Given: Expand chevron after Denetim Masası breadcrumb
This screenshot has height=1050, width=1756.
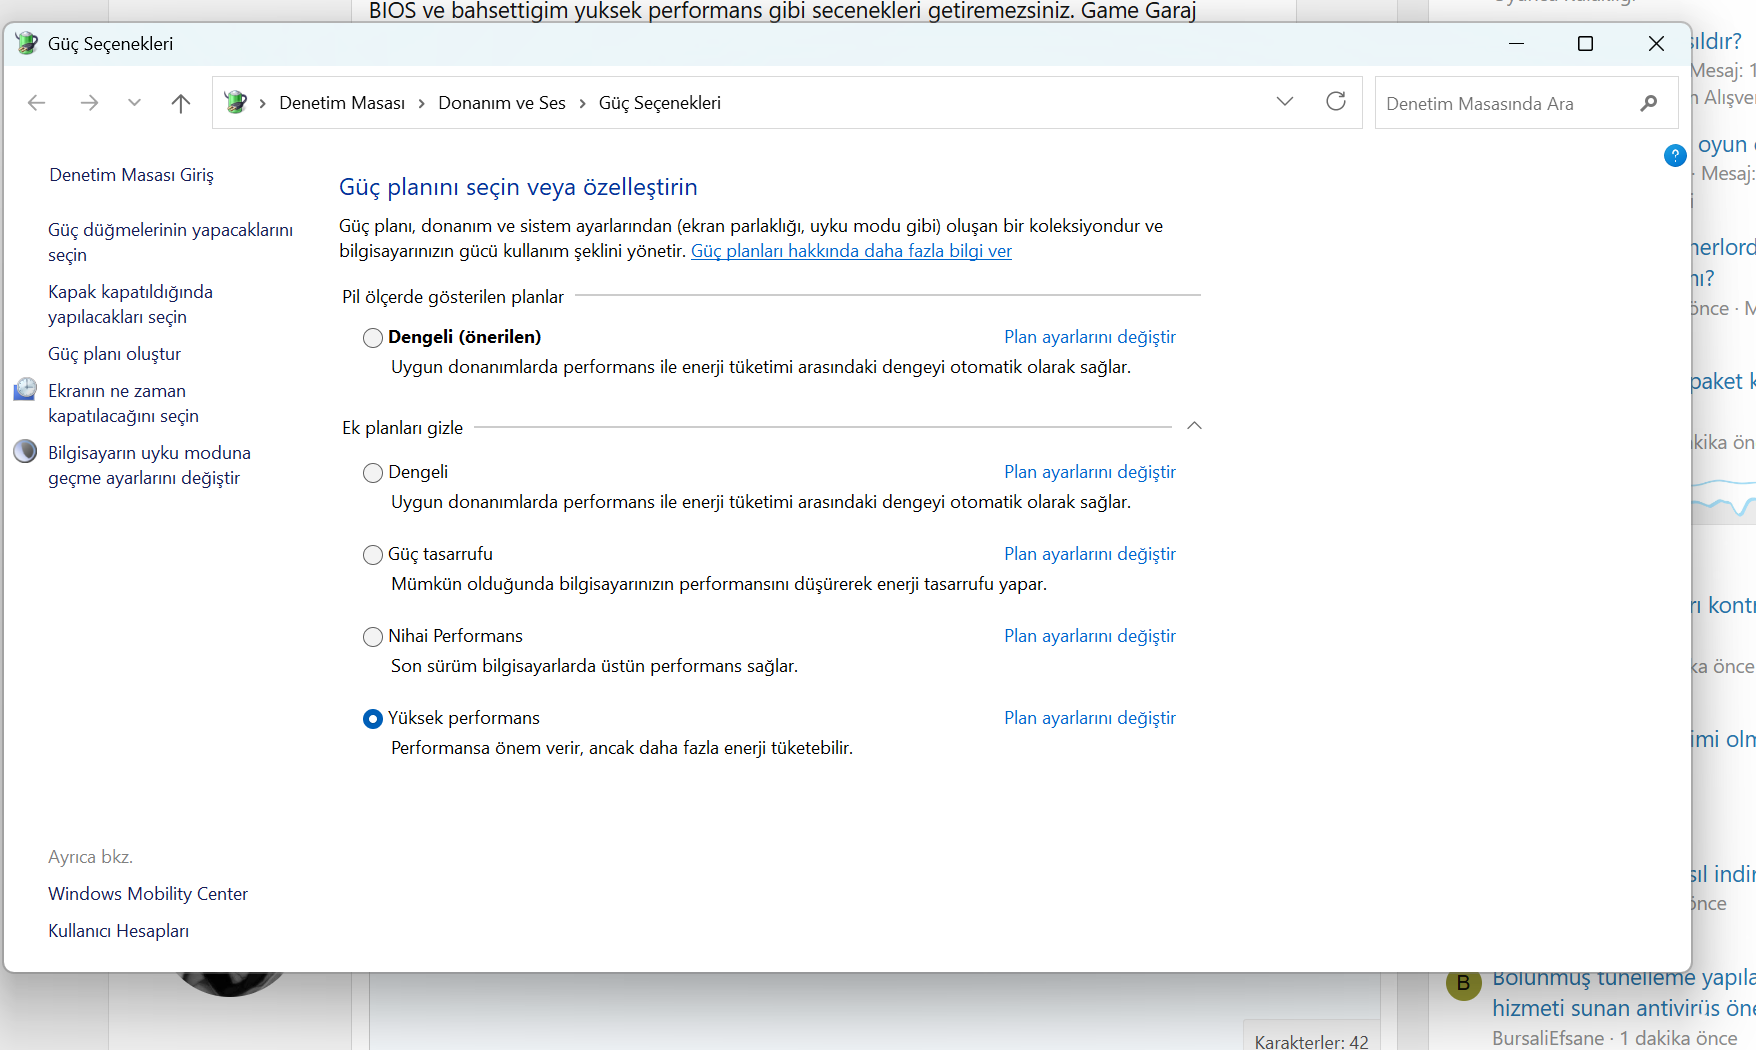Looking at the screenshot, I should tap(422, 103).
